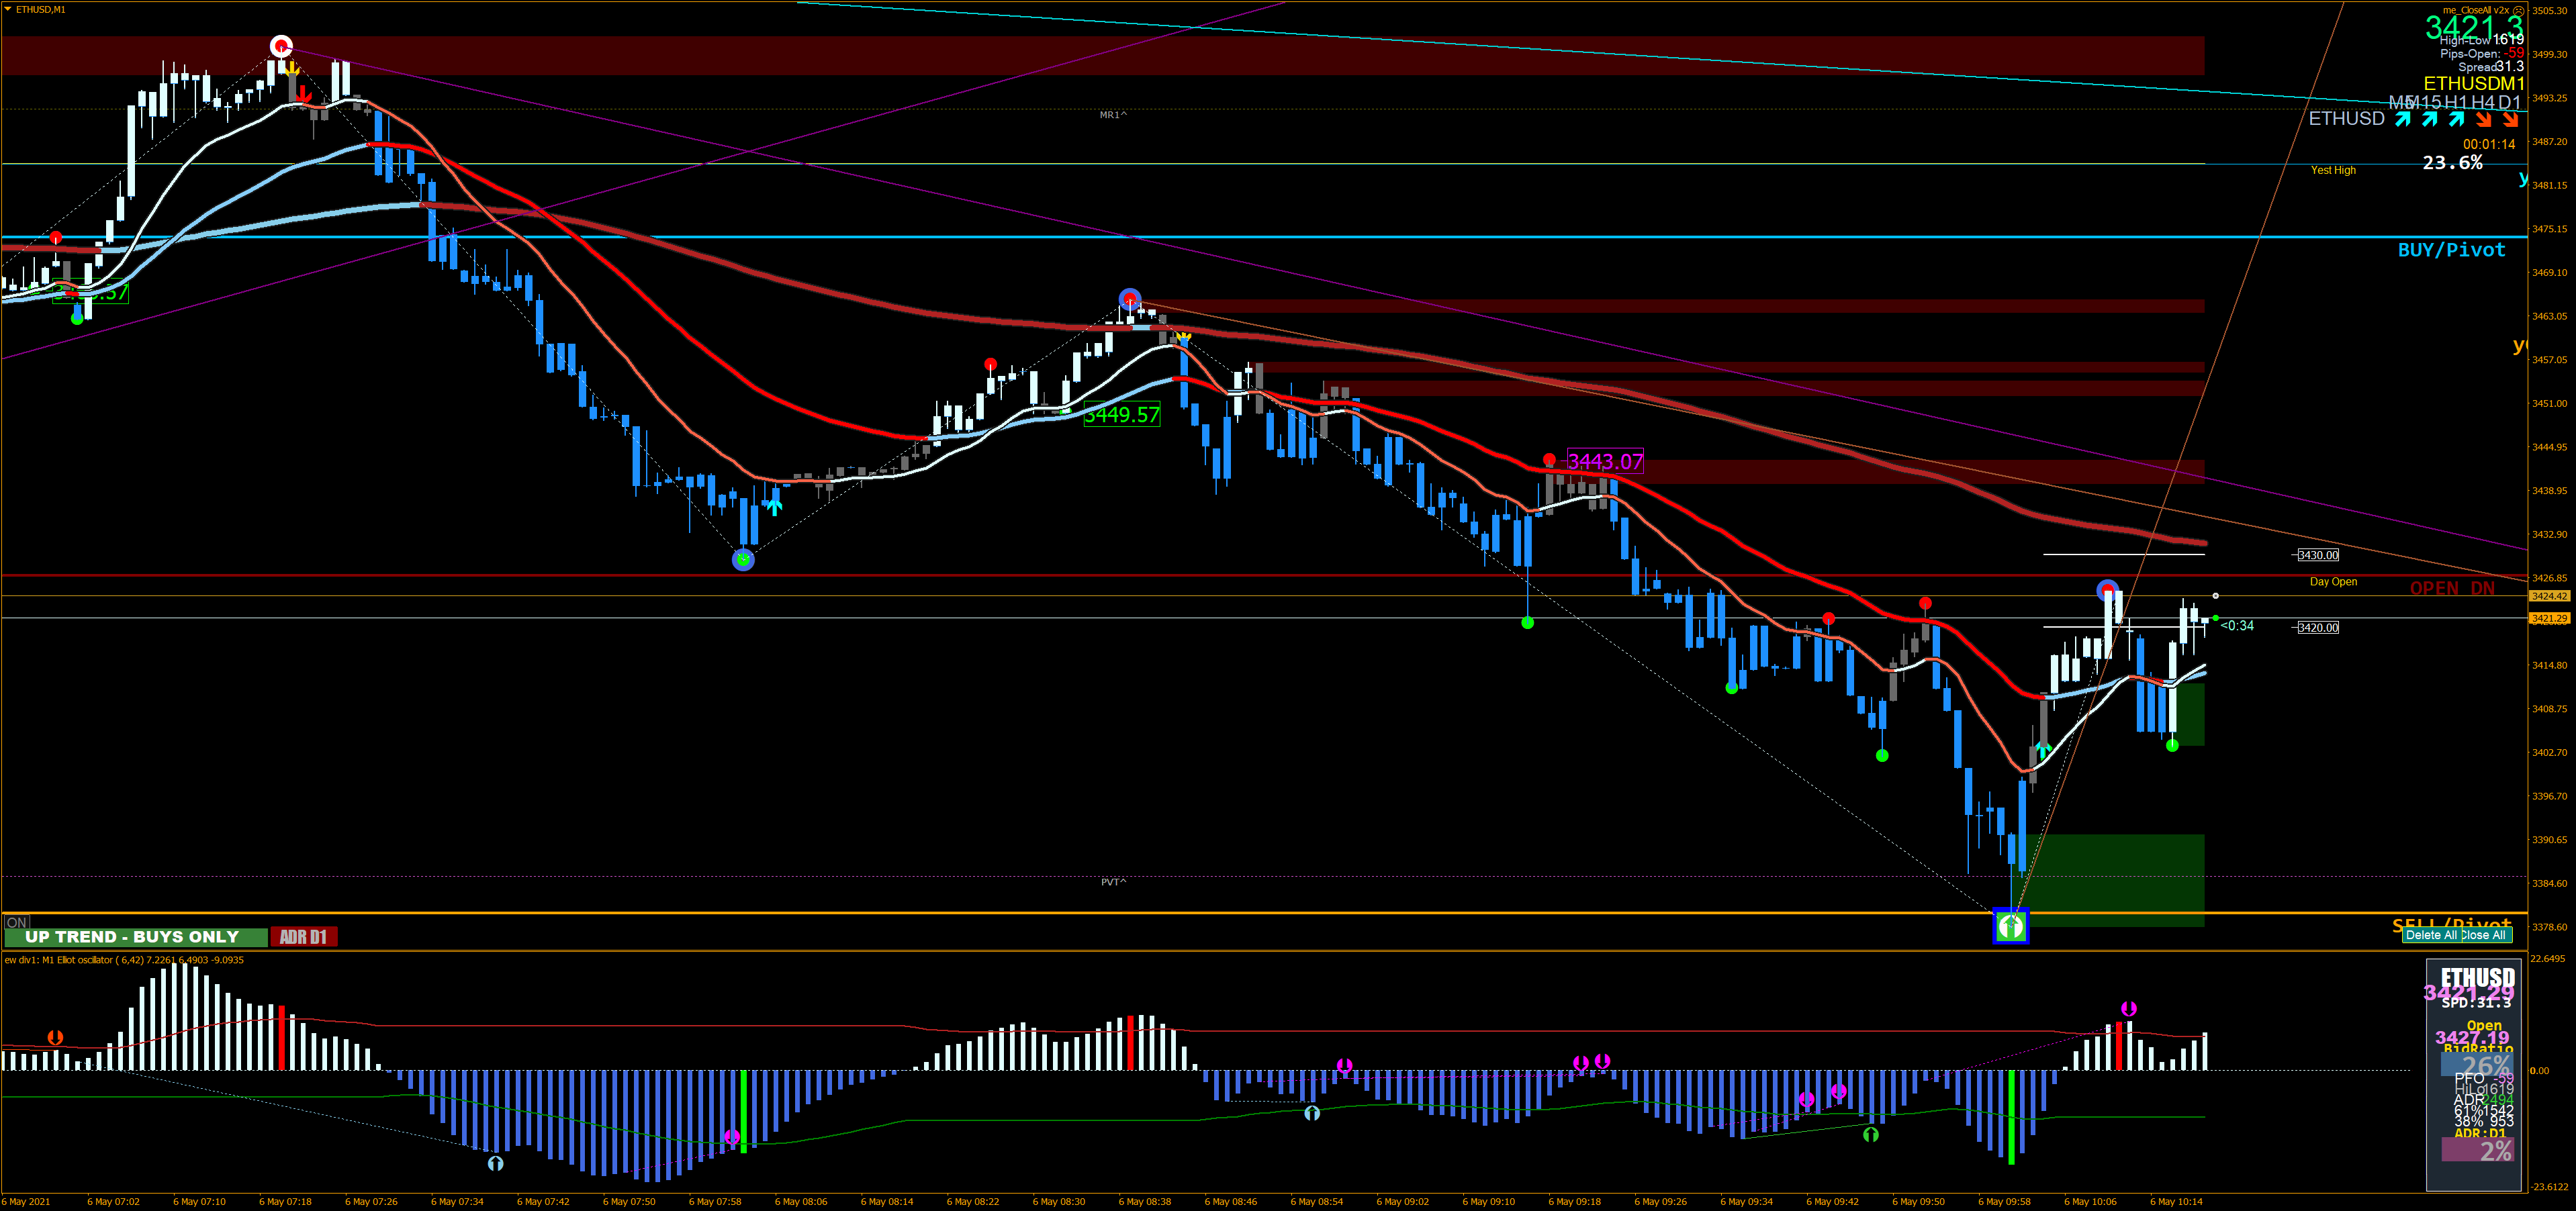Click the BUY/Pivot line label
2576x1211 pixels.
2451,250
